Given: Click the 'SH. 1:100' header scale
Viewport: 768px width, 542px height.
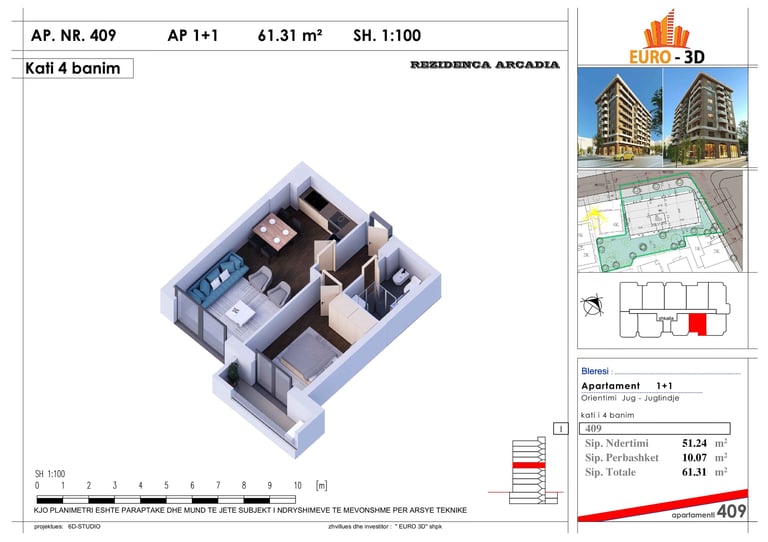Looking at the screenshot, I should pyautogui.click(x=387, y=35).
